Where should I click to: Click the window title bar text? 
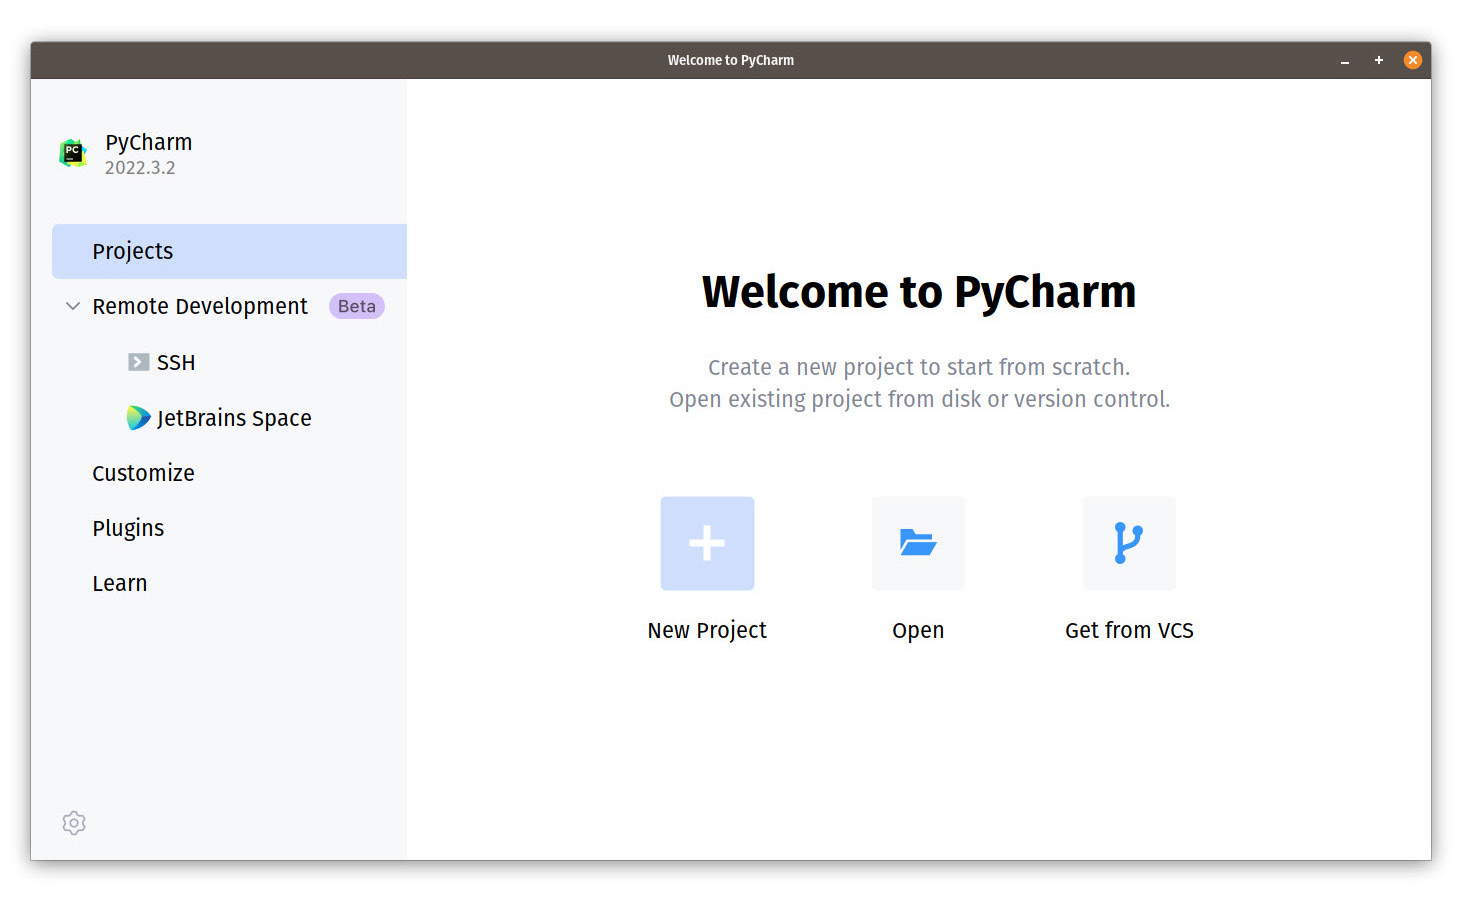731,60
